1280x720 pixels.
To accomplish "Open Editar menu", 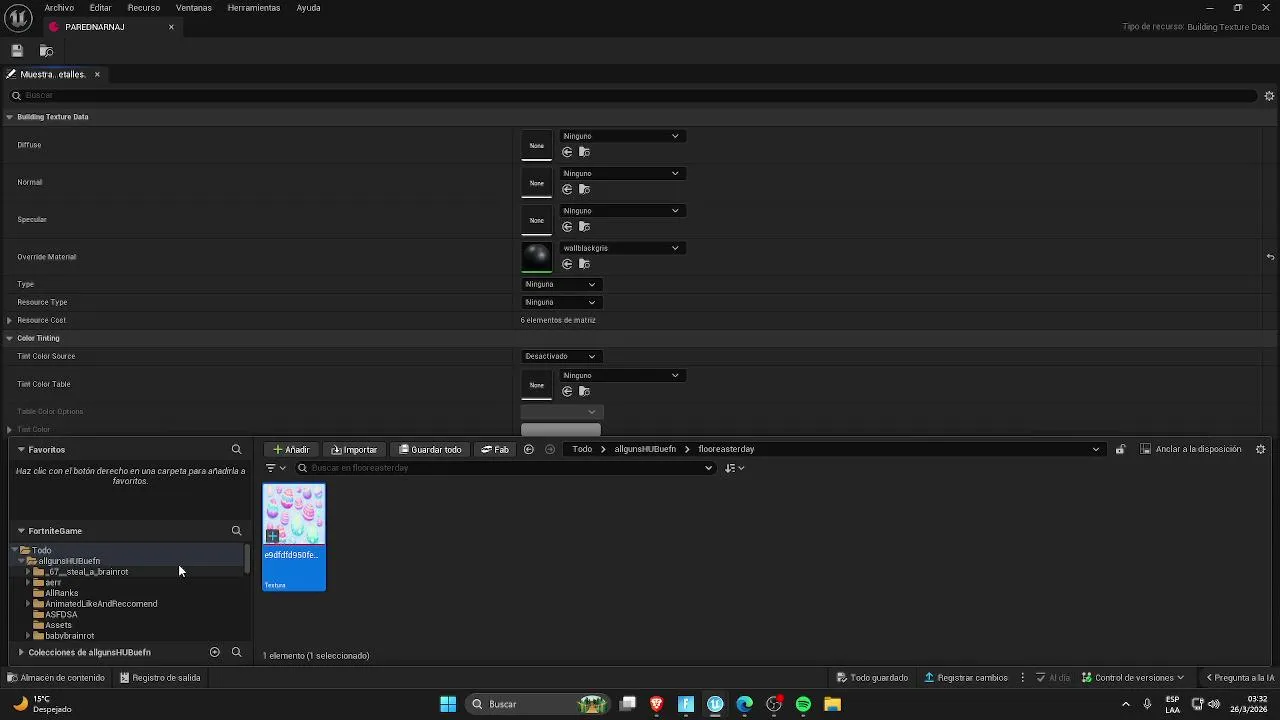I will [100, 8].
